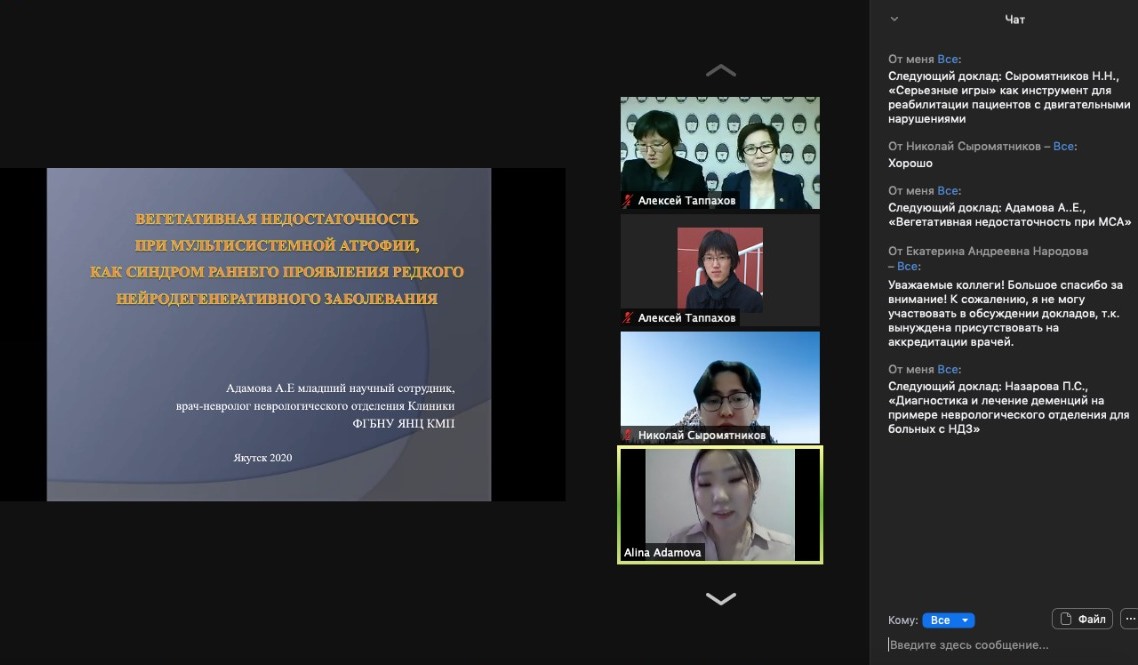Click the sender name 'От Екатерина Андреевна Народова'
This screenshot has width=1138, height=665.
coord(988,251)
